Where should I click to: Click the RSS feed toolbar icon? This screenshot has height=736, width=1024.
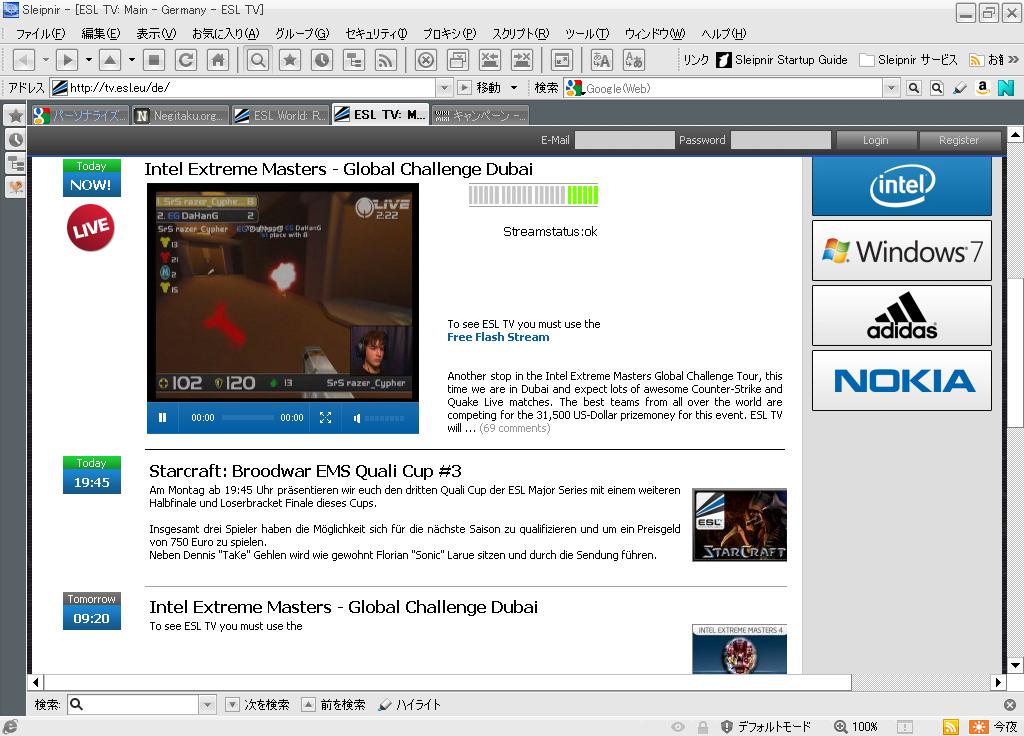pyautogui.click(x=386, y=60)
